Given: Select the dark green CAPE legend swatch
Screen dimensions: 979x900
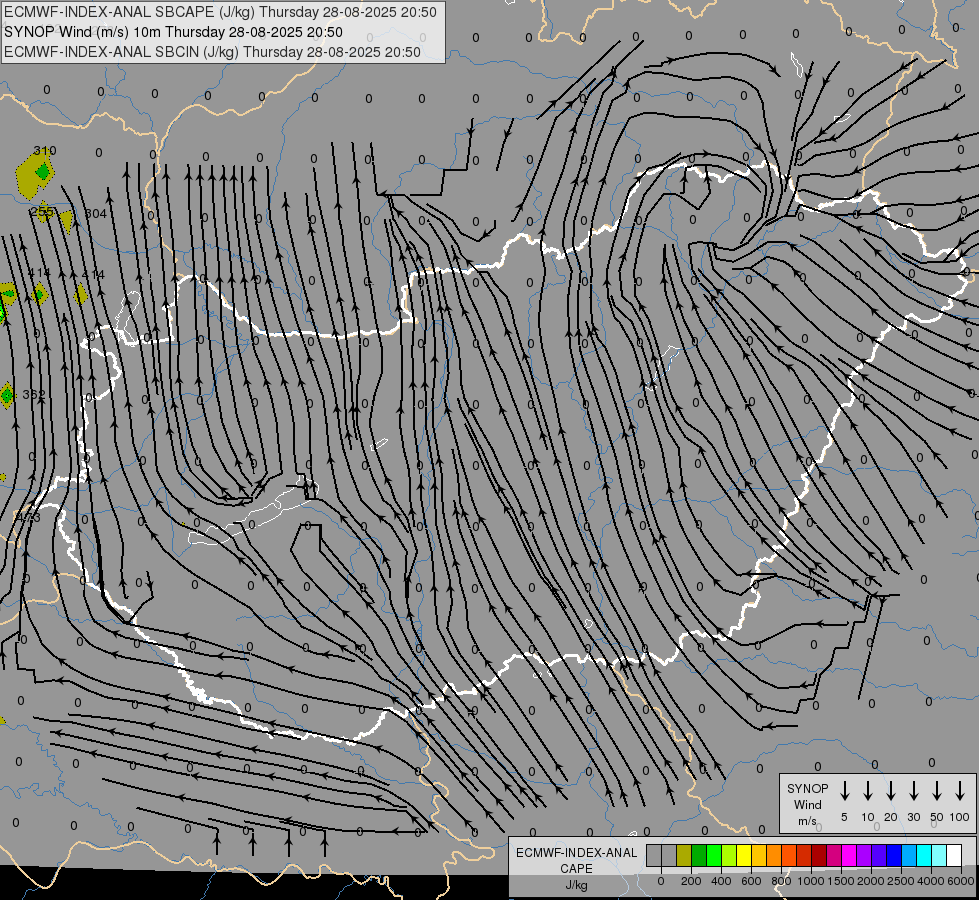Looking at the screenshot, I should click(x=699, y=855).
